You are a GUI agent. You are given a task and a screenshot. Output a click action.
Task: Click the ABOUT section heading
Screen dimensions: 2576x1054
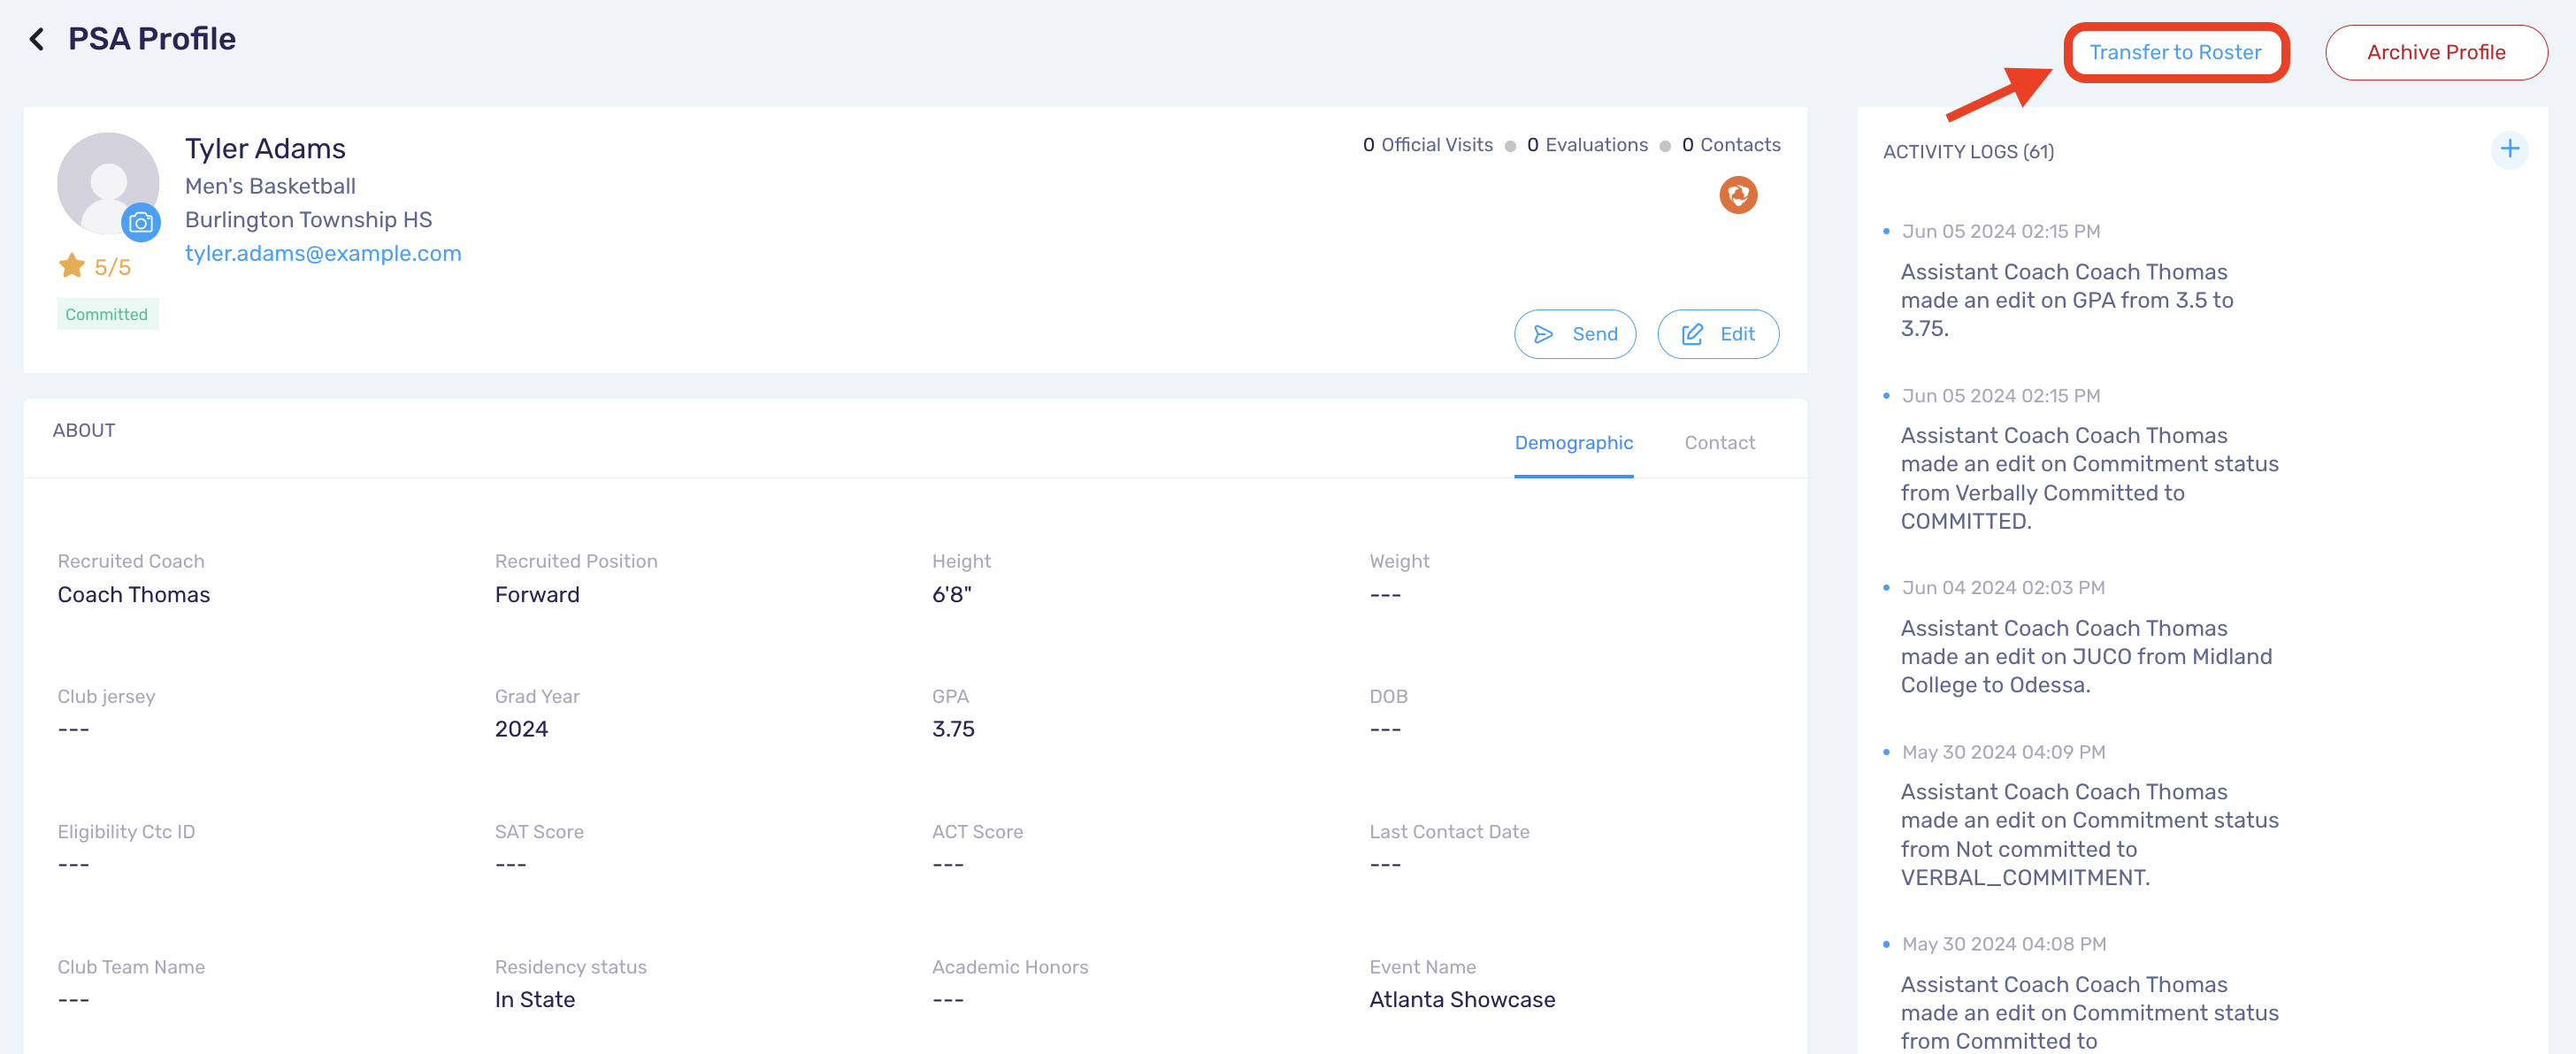[84, 431]
